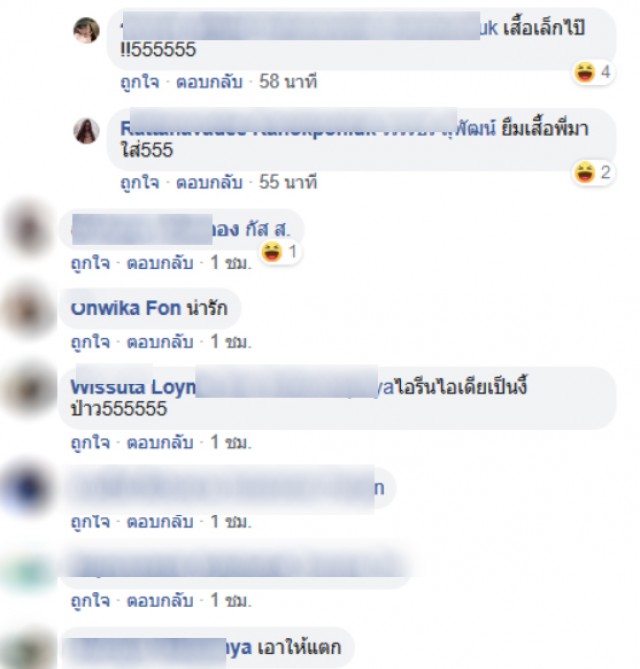
Task: Open profile picture of the 58 นาที commenter
Action: (x=87, y=30)
